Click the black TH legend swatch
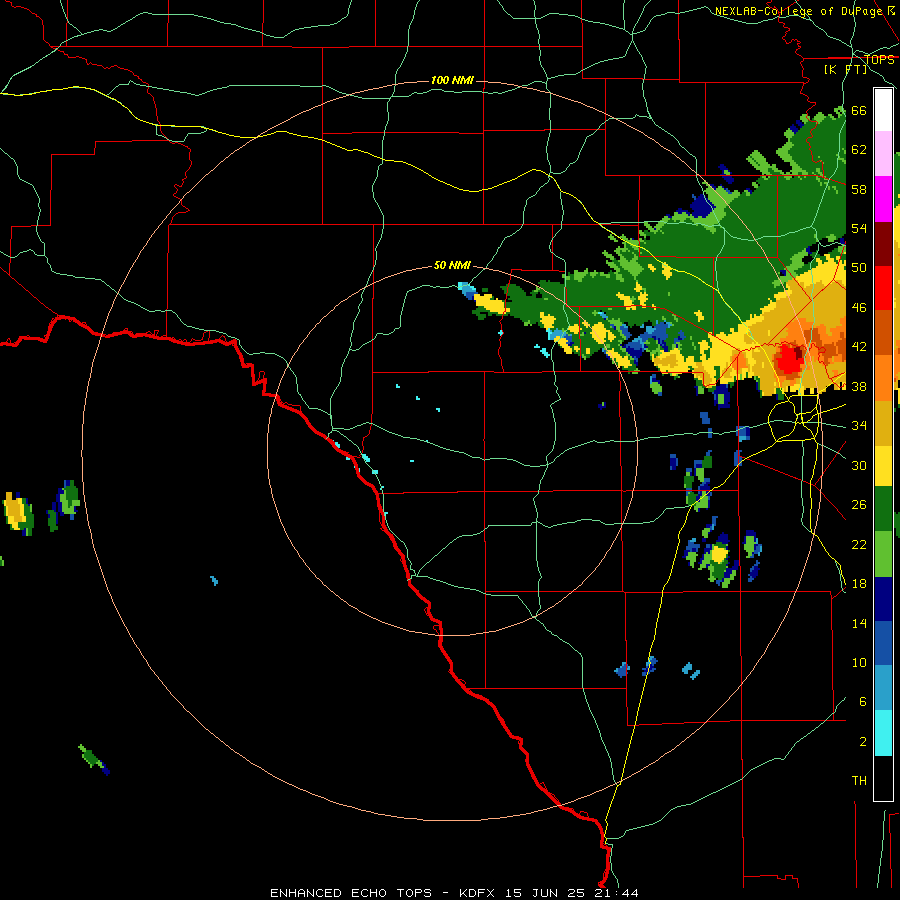900x900 pixels. coord(883,778)
